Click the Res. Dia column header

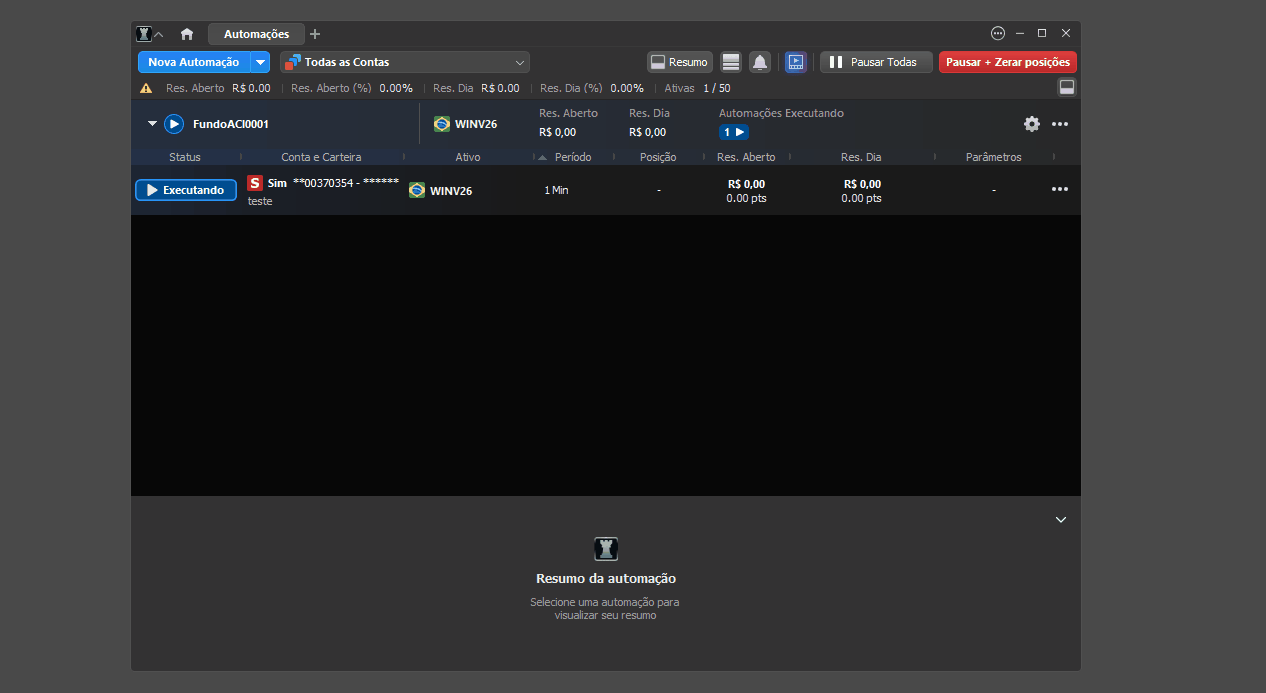[861, 157]
